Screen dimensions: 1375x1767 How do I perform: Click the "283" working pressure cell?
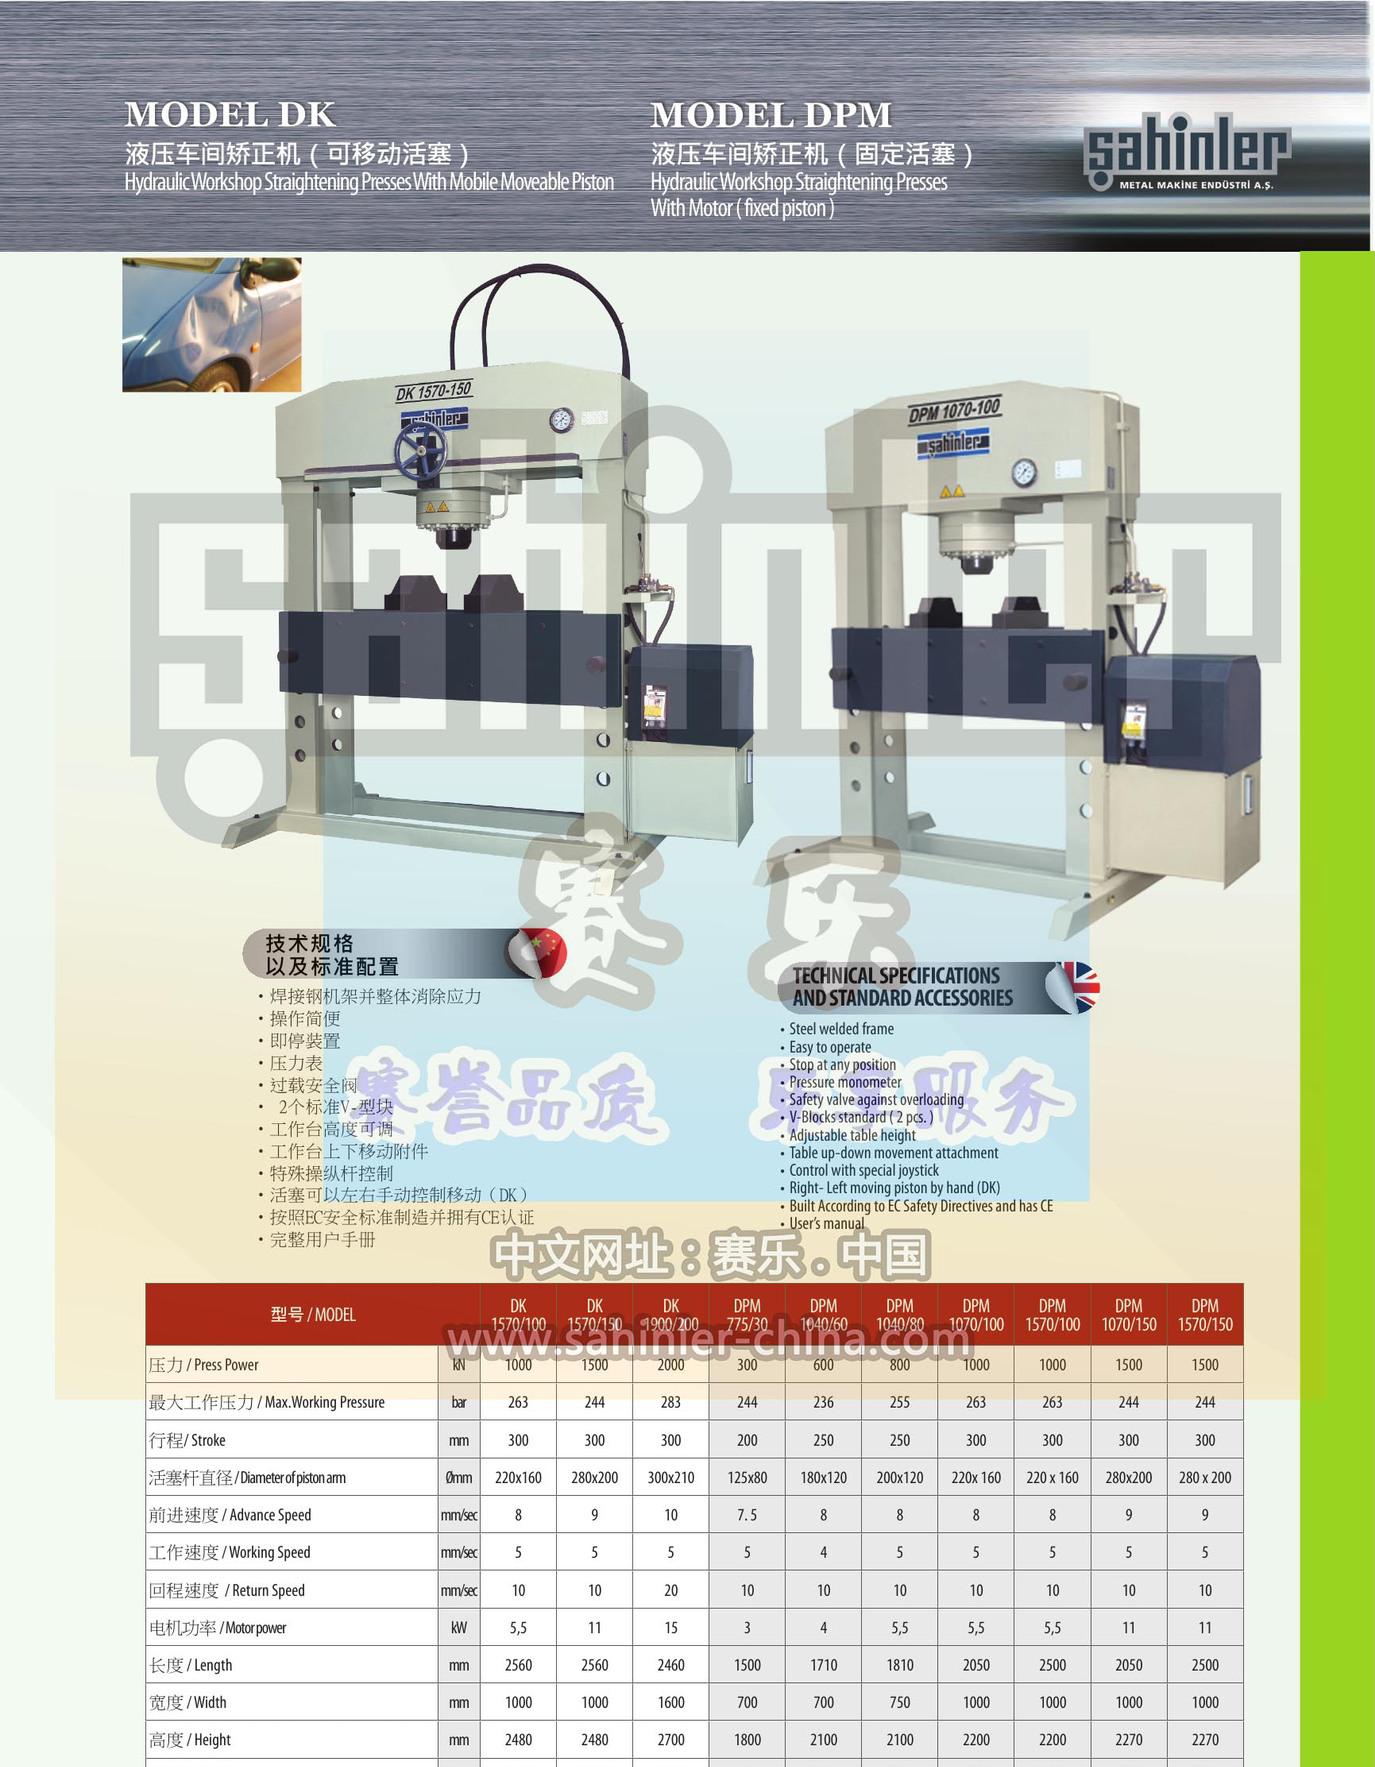point(671,1402)
